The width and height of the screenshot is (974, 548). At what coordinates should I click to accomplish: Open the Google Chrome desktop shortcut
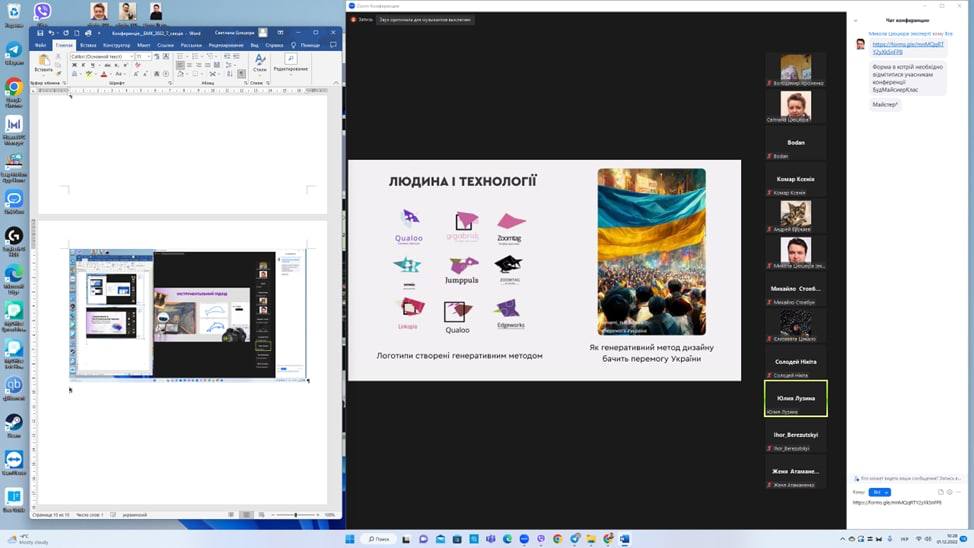pos(14,91)
